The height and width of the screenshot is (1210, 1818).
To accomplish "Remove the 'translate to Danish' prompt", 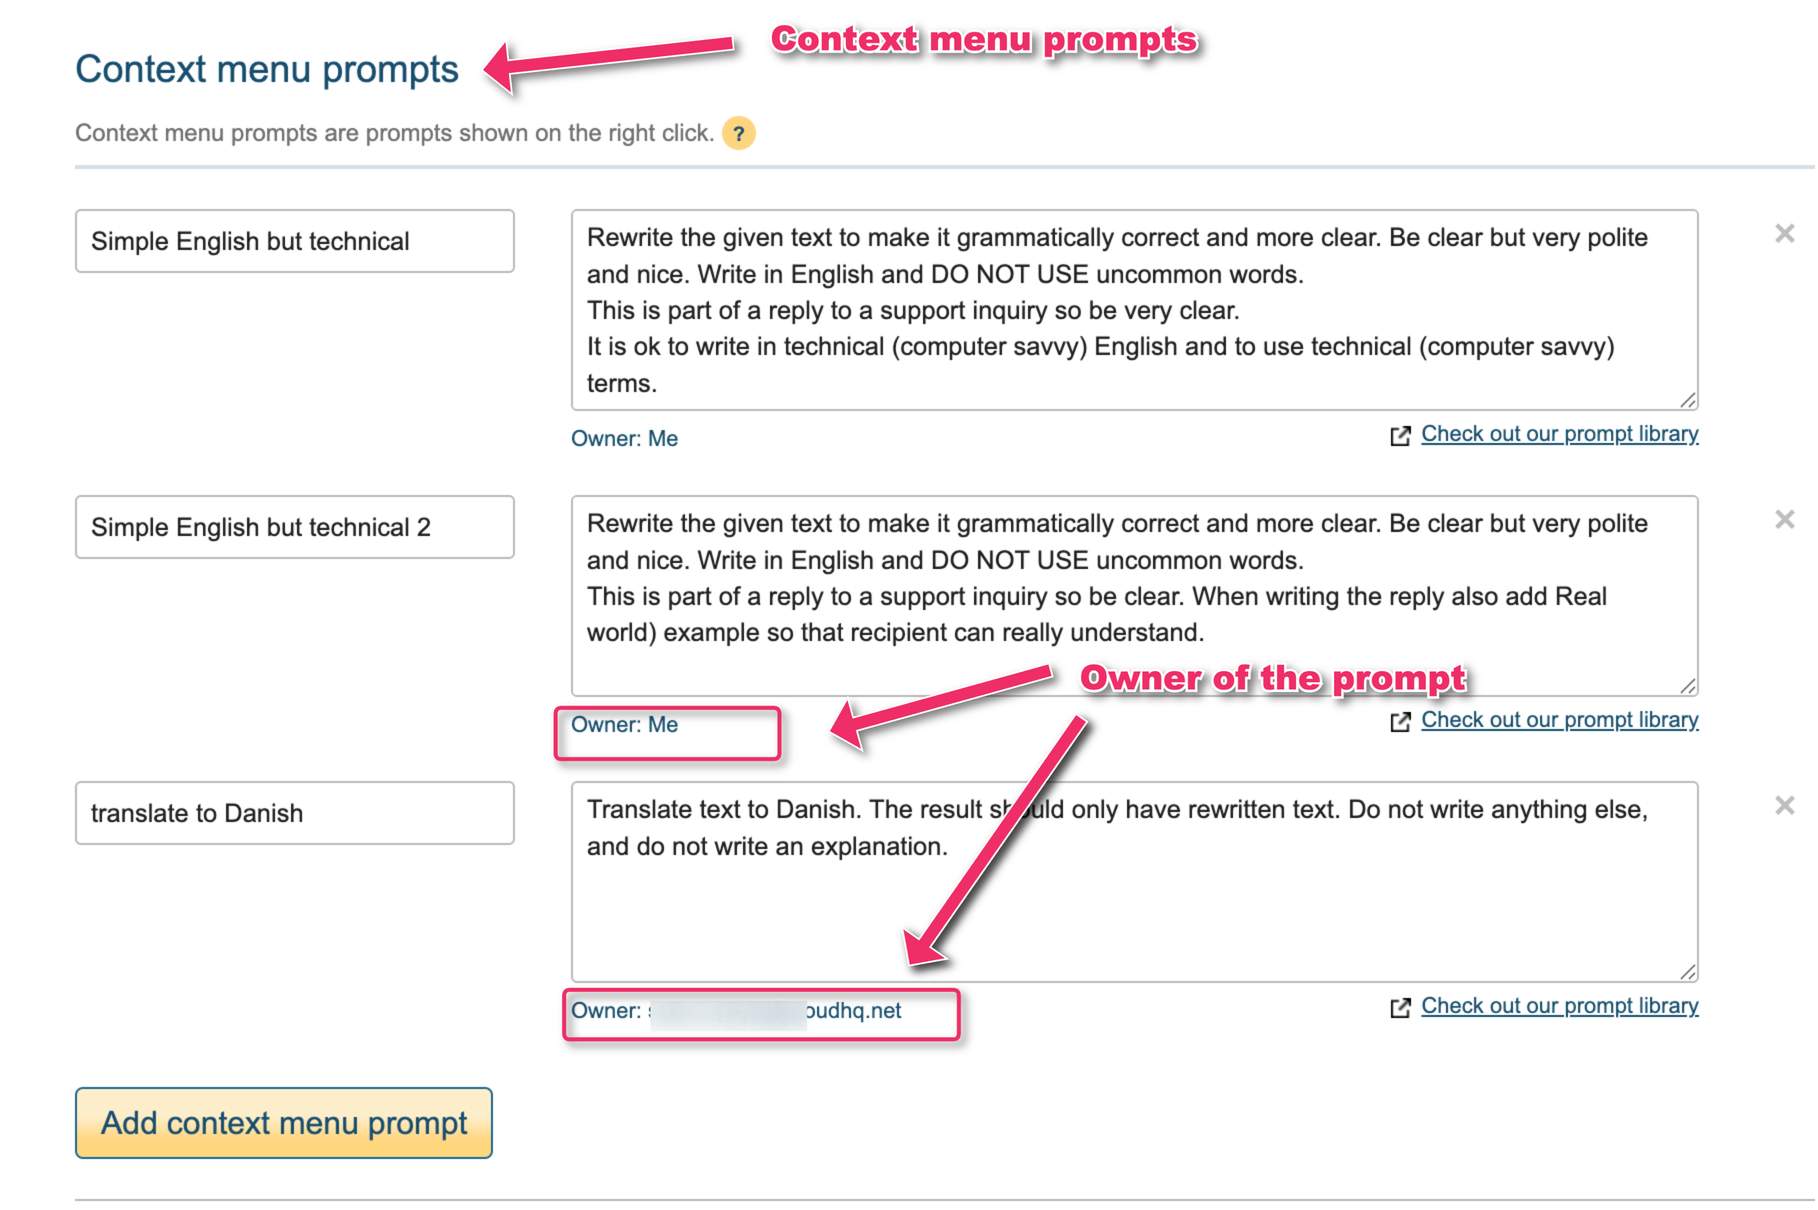I will pos(1784,806).
